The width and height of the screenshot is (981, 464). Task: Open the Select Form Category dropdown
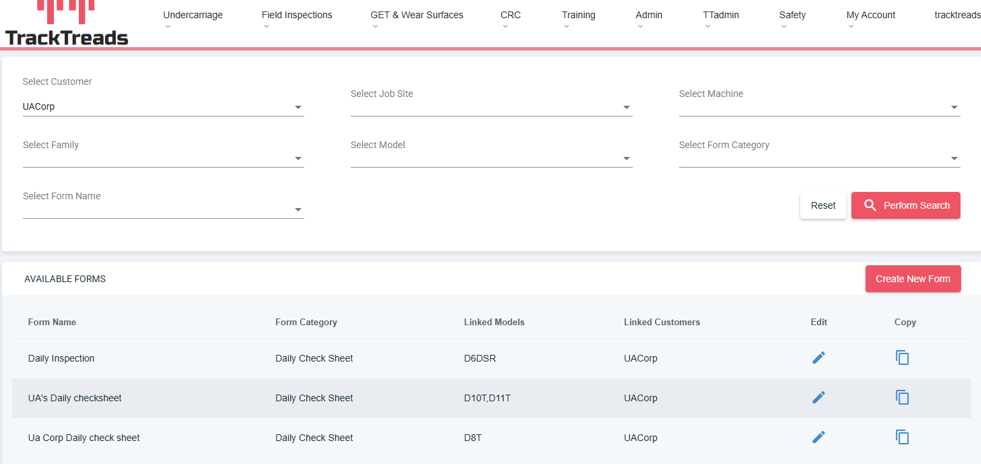click(818, 158)
